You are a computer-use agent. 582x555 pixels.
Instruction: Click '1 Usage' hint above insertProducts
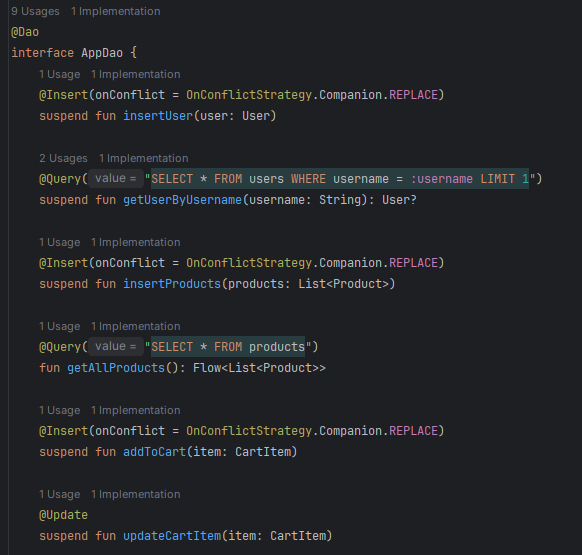pos(60,242)
